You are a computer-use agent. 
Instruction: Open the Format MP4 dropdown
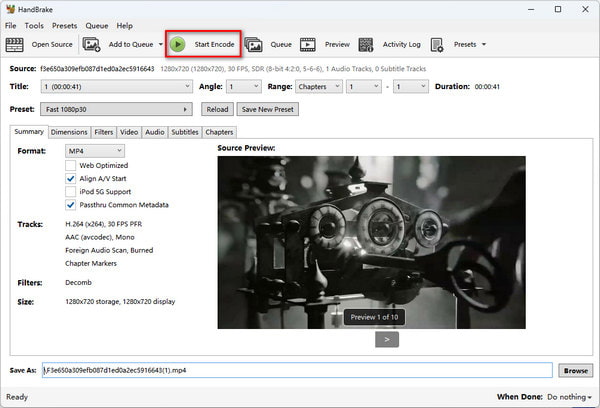pyautogui.click(x=95, y=151)
